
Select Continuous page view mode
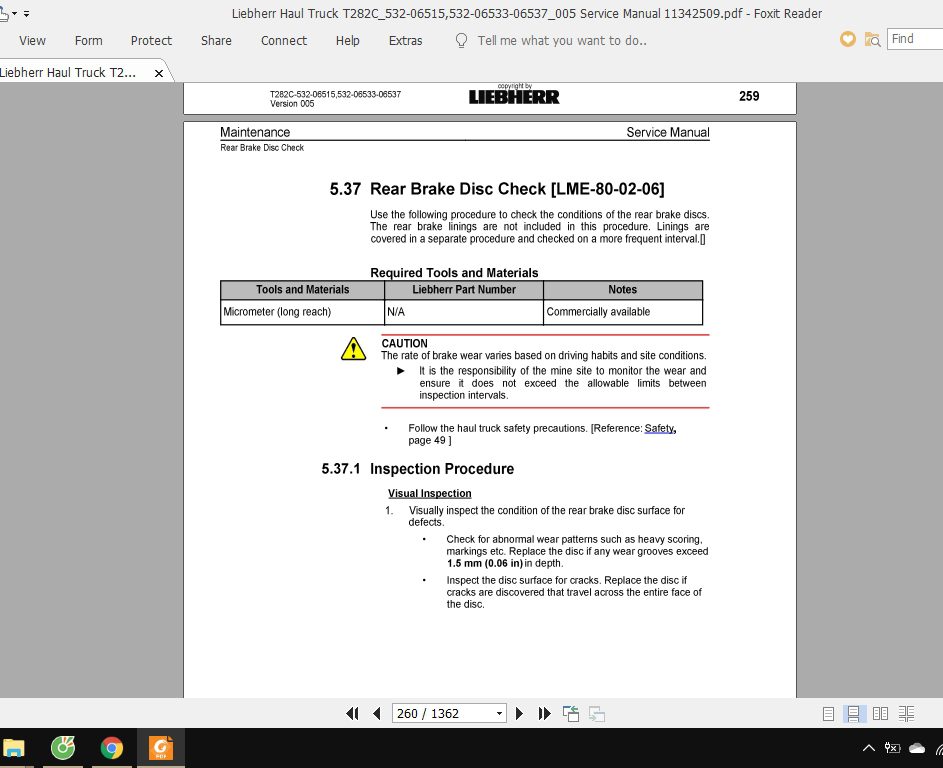pos(853,713)
